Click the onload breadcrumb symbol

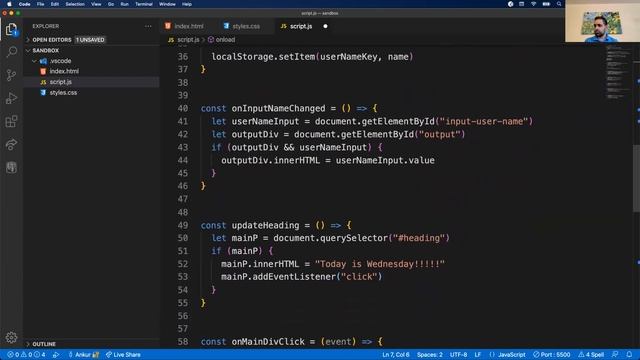221,40
